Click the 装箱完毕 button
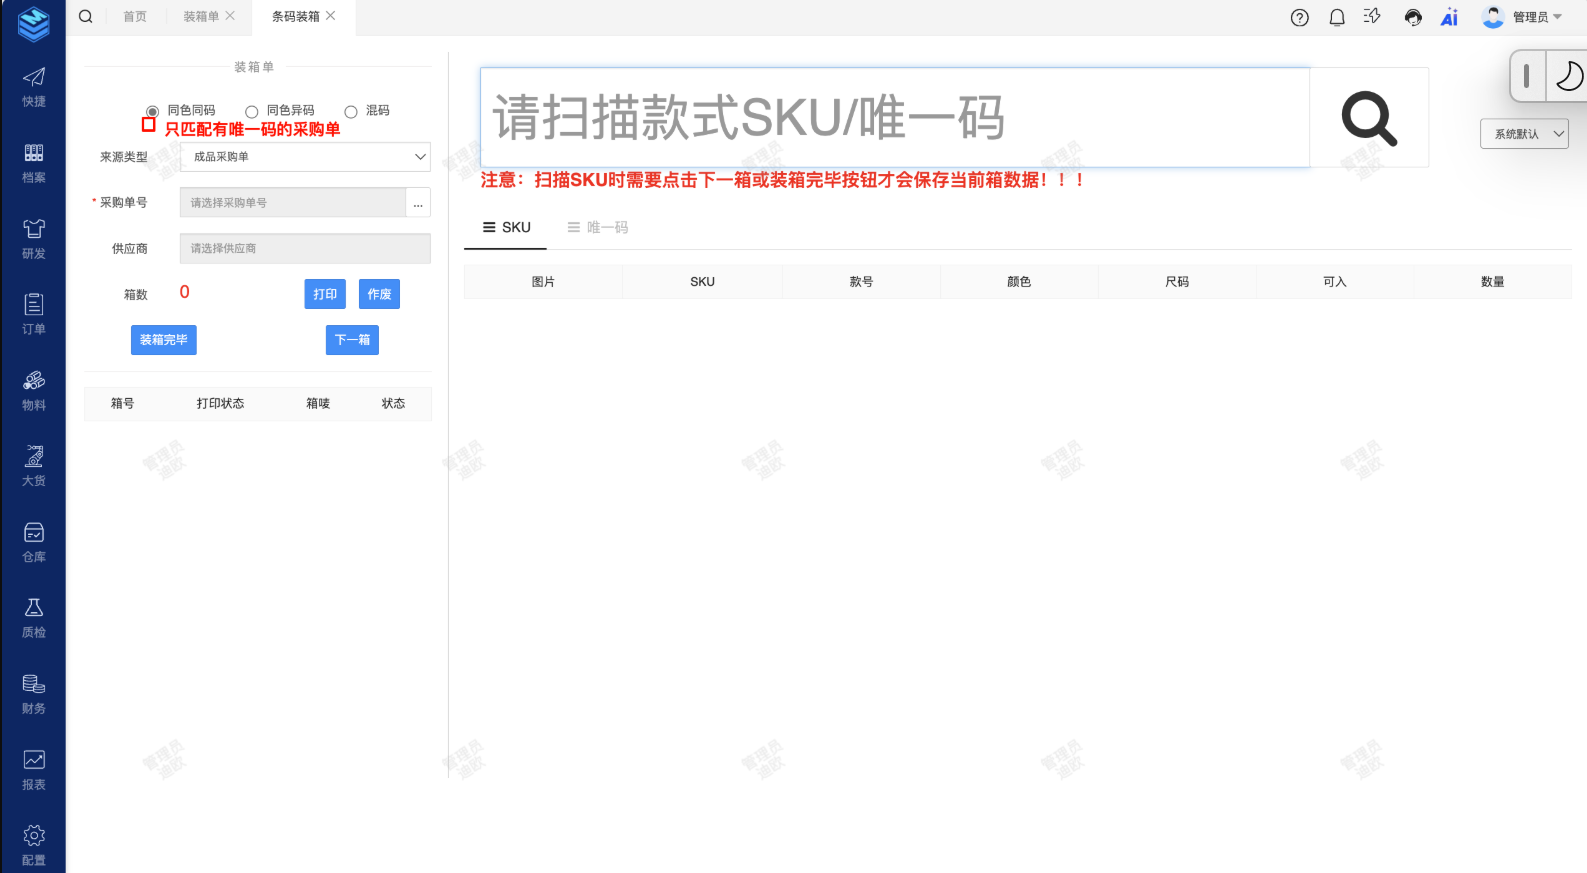This screenshot has height=873, width=1587. pyautogui.click(x=163, y=340)
